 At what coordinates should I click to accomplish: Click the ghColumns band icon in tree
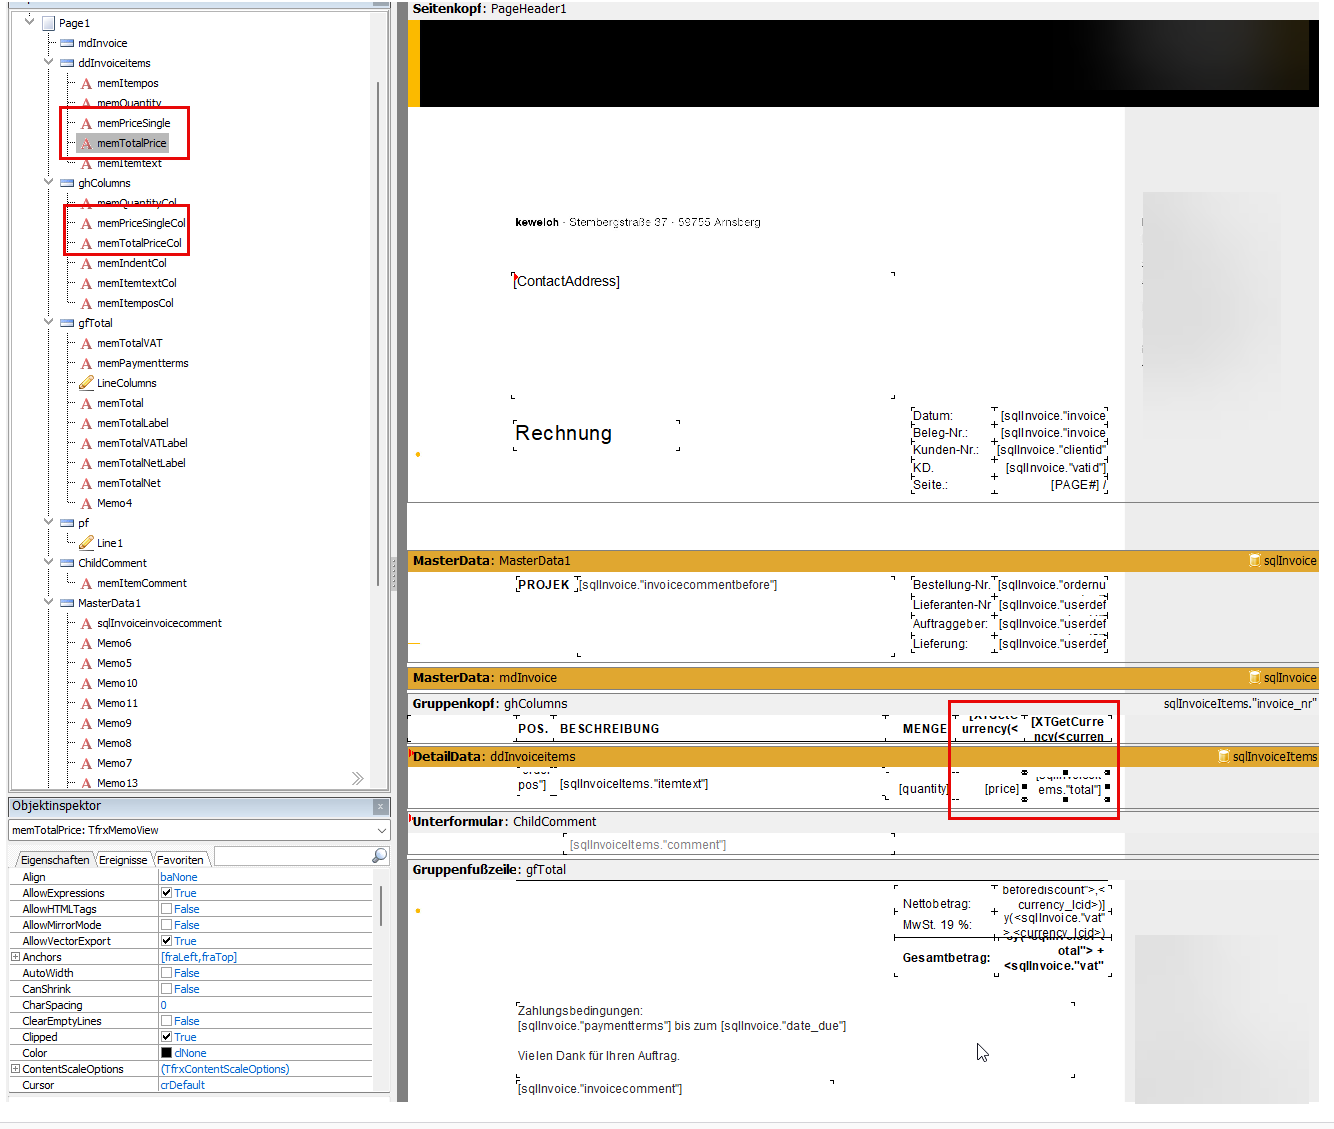[x=67, y=183]
